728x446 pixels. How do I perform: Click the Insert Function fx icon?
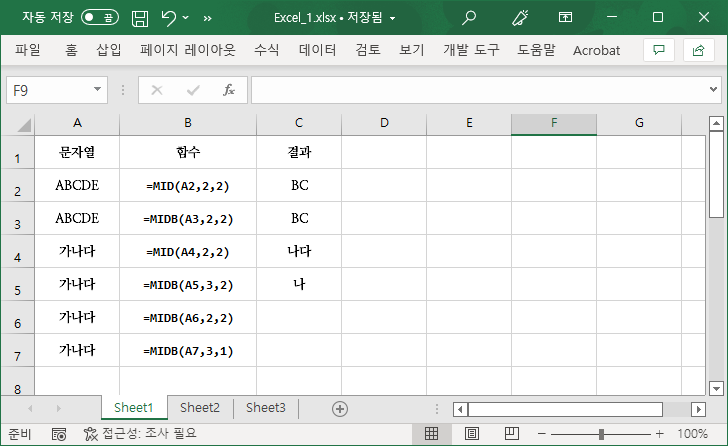(x=229, y=90)
